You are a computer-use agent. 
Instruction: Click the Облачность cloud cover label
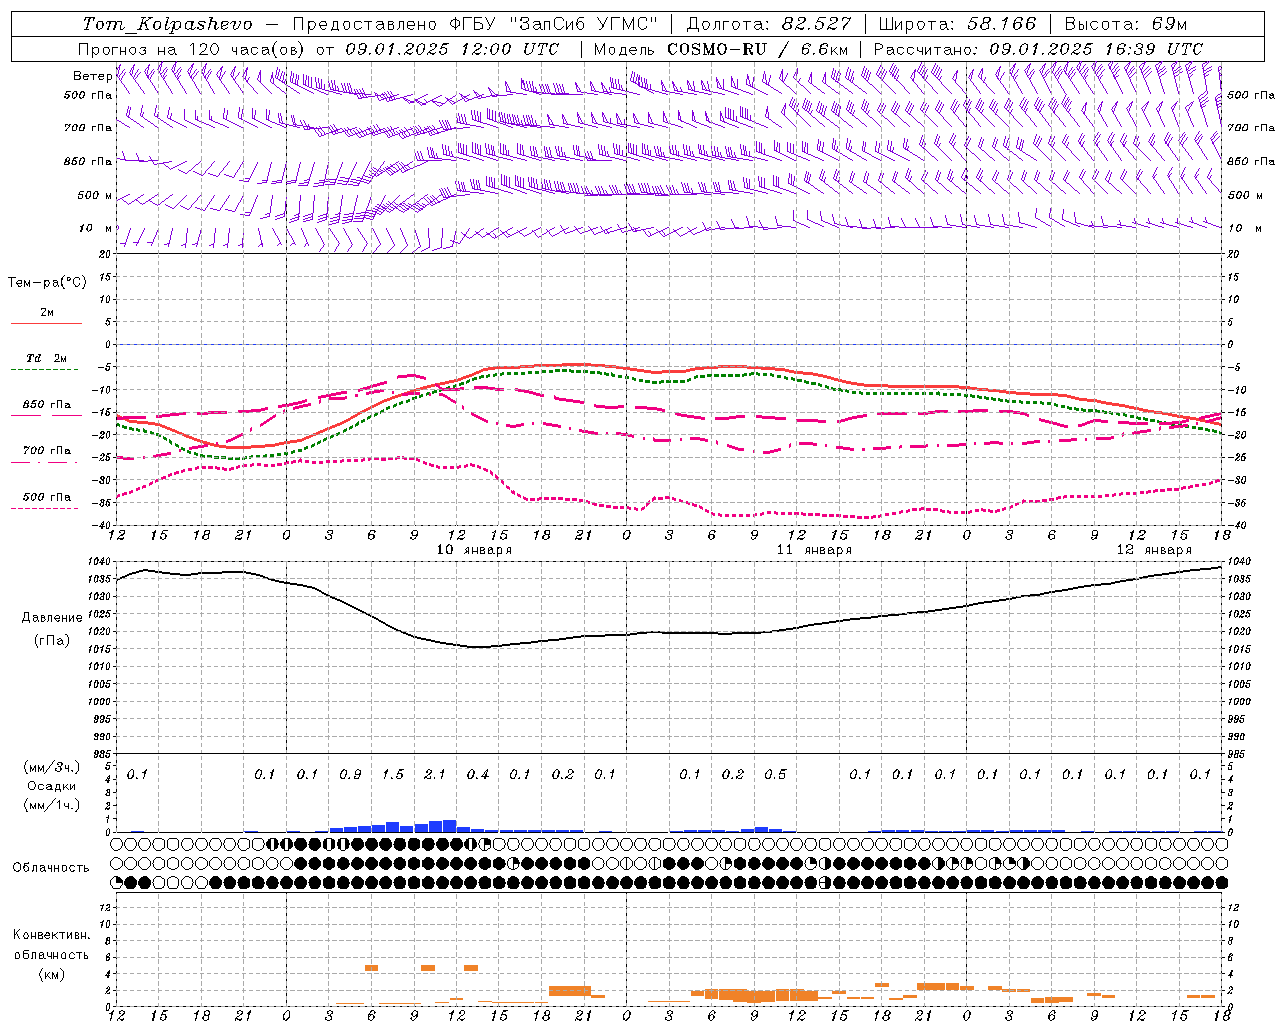click(51, 868)
